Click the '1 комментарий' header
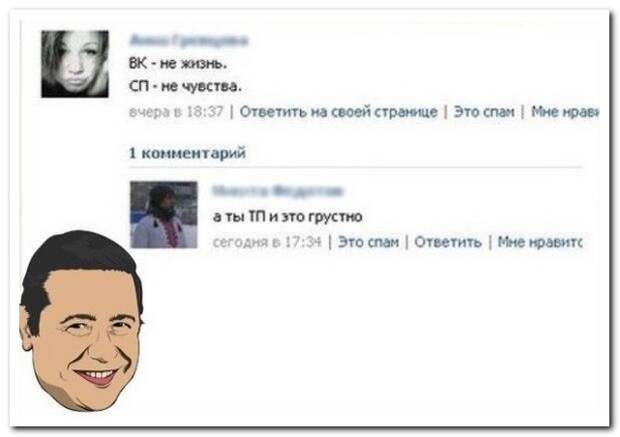620x437 pixels. click(187, 153)
